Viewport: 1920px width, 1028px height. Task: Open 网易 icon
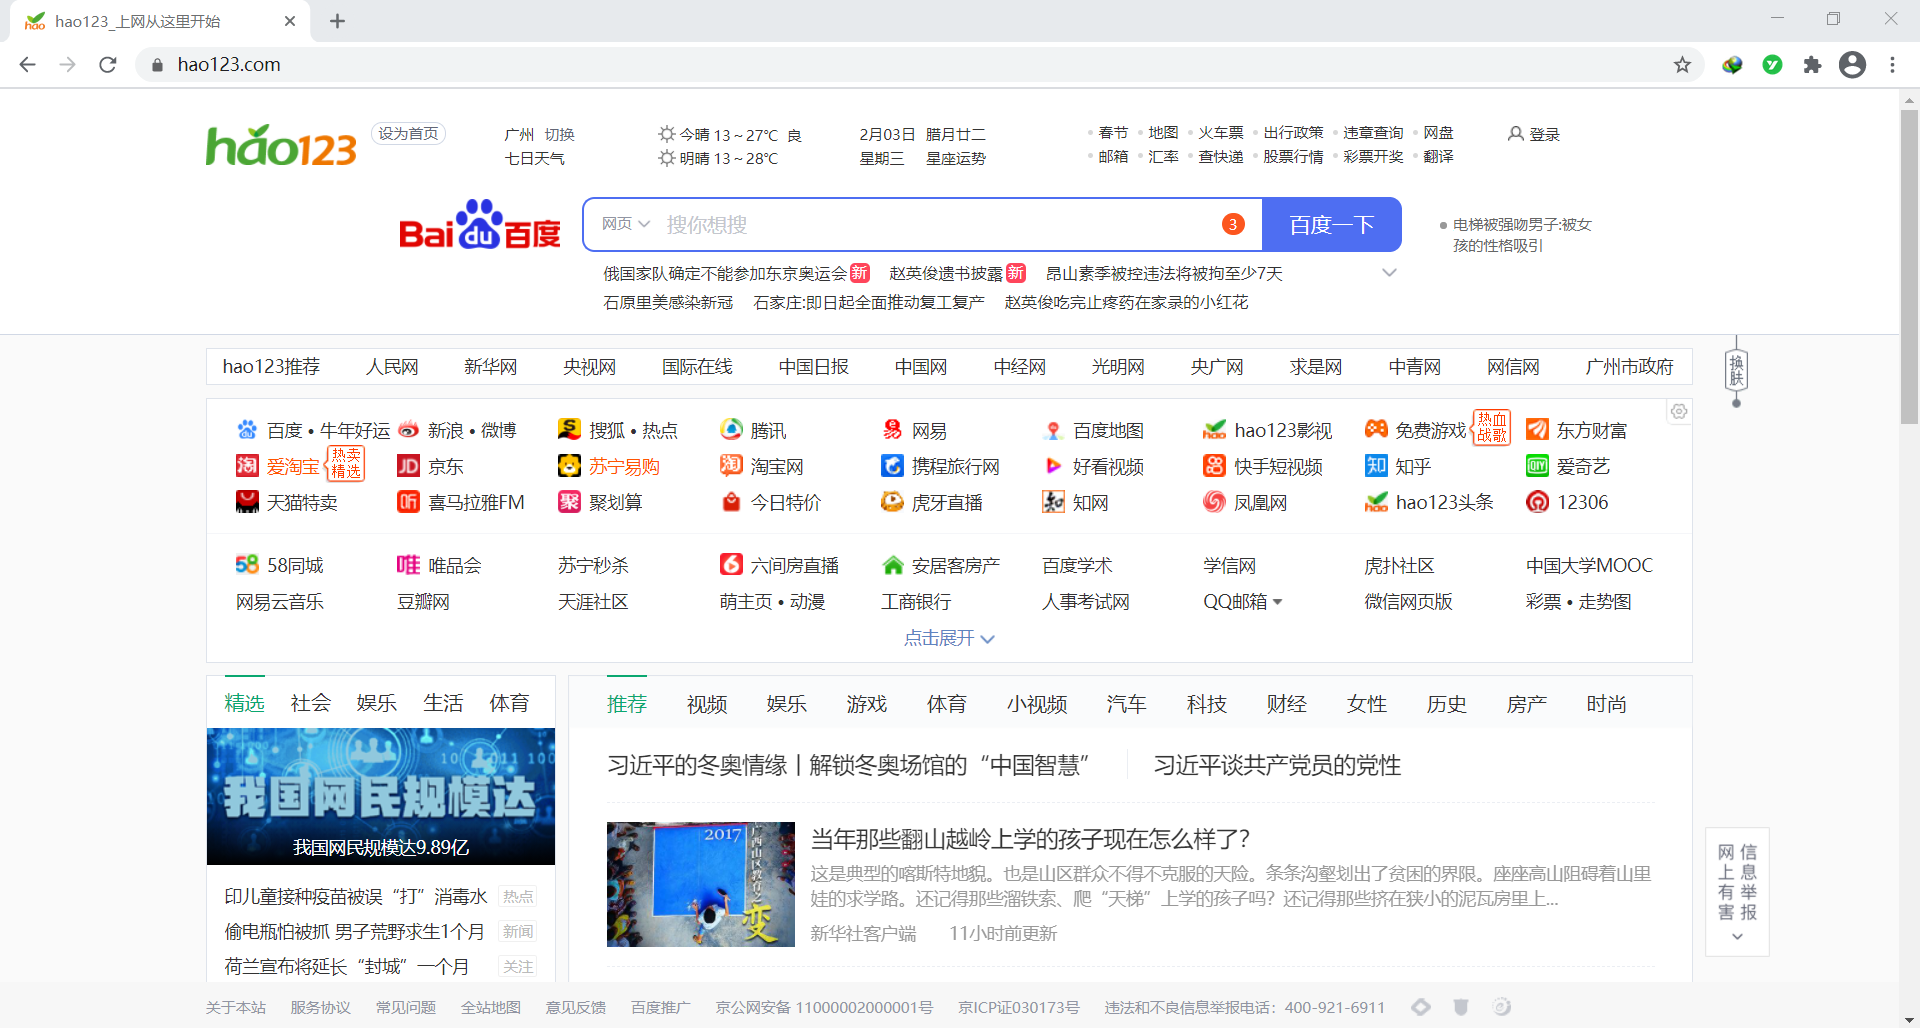tap(892, 430)
